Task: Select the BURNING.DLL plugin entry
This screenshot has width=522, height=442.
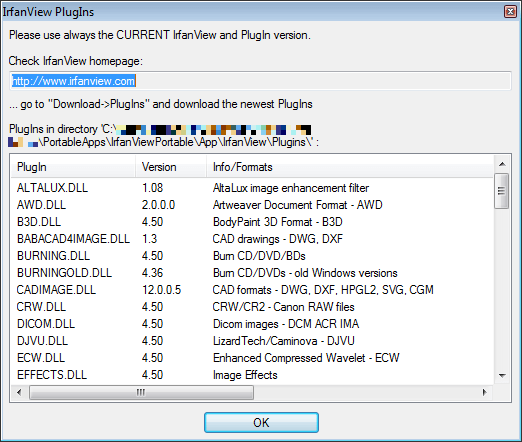Action: [x=53, y=256]
